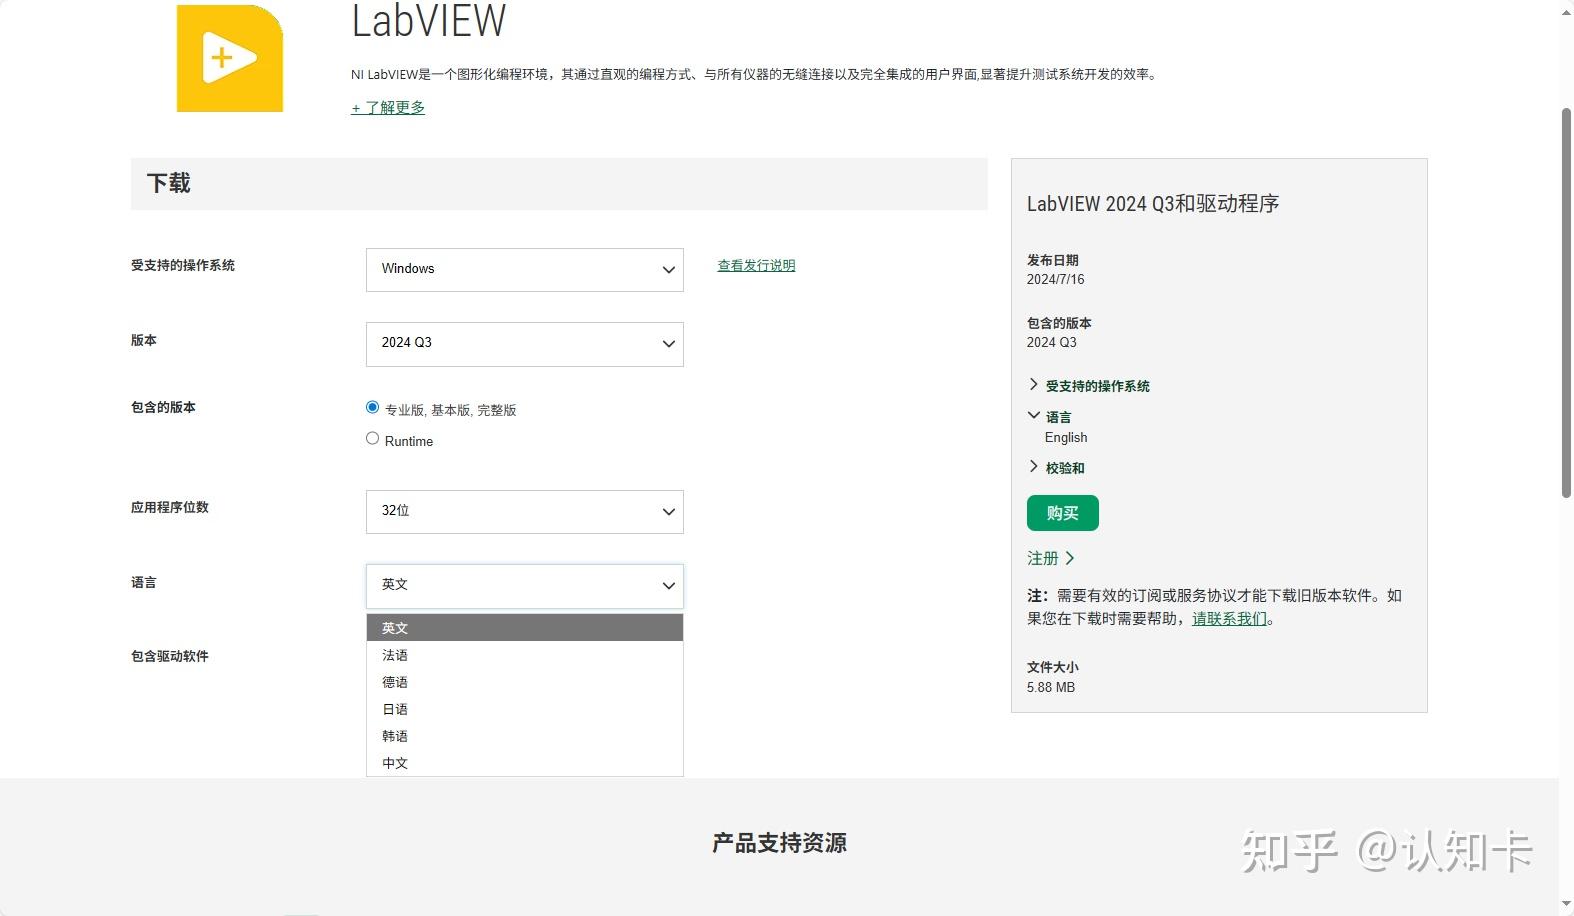
Task: Open the 查看发行说明 release notes link
Action: tap(756, 265)
